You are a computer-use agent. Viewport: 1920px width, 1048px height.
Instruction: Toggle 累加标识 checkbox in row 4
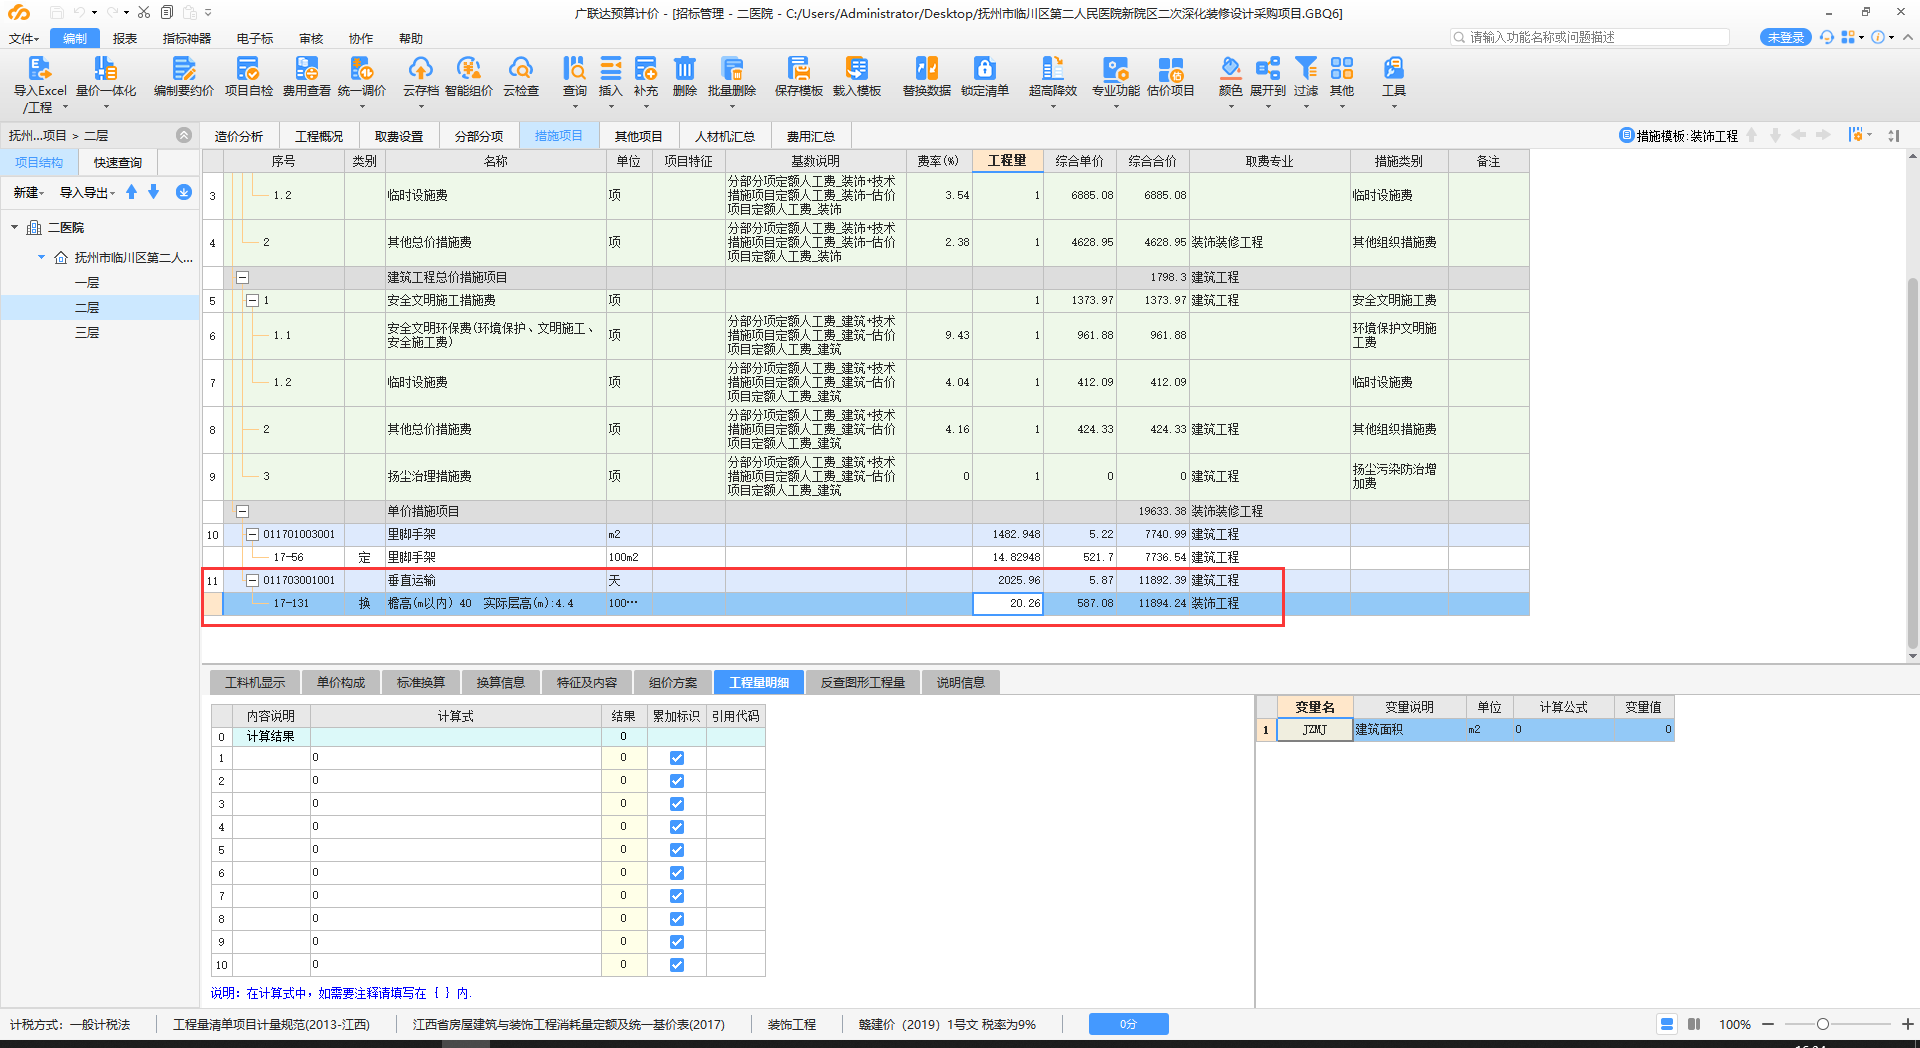click(x=677, y=827)
